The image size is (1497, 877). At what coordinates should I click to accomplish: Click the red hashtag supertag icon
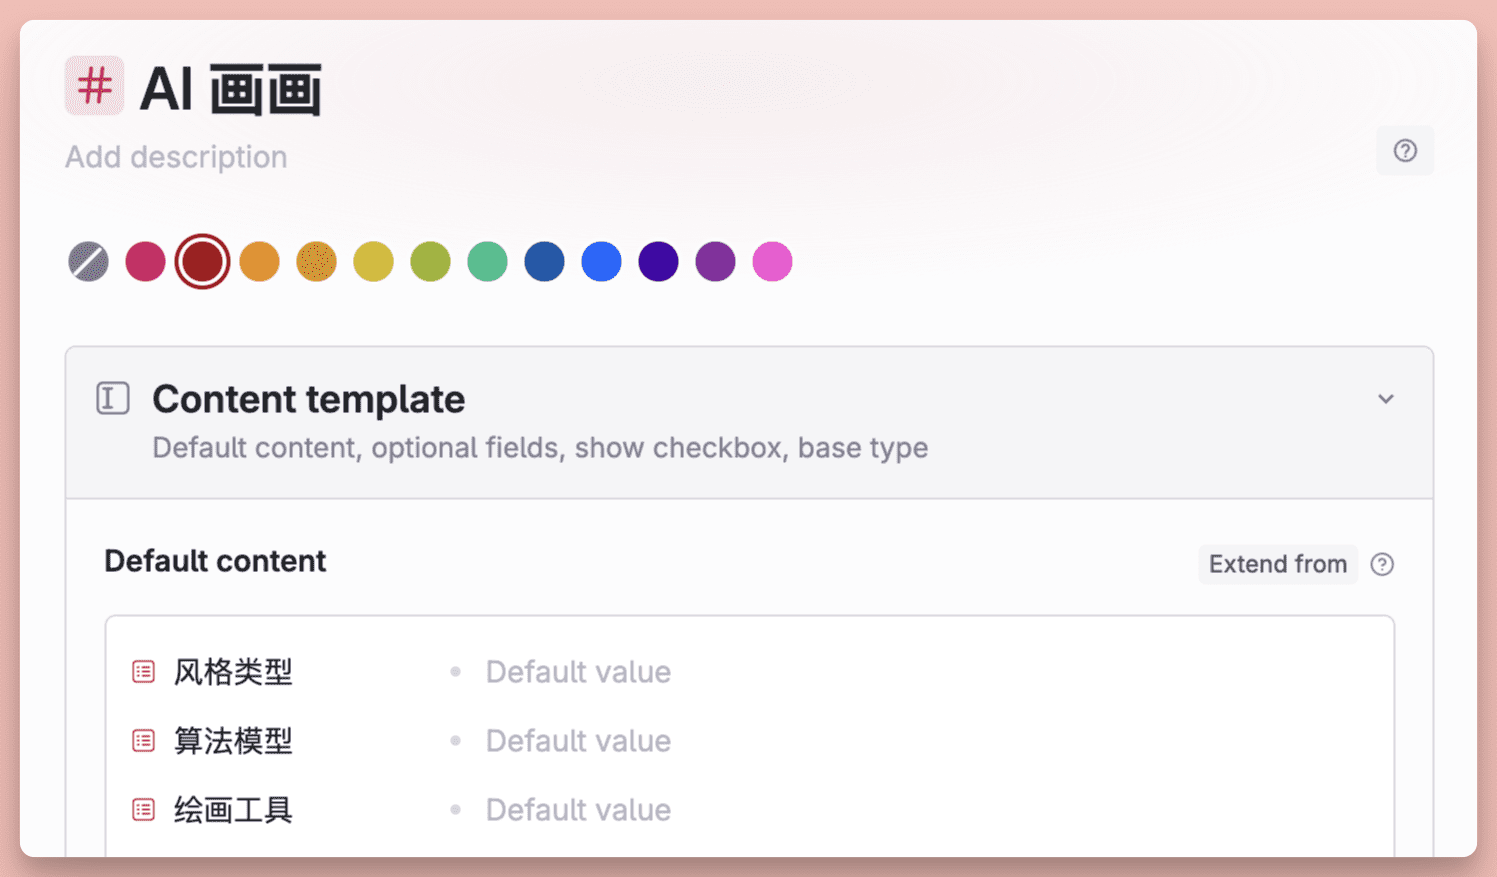(95, 86)
